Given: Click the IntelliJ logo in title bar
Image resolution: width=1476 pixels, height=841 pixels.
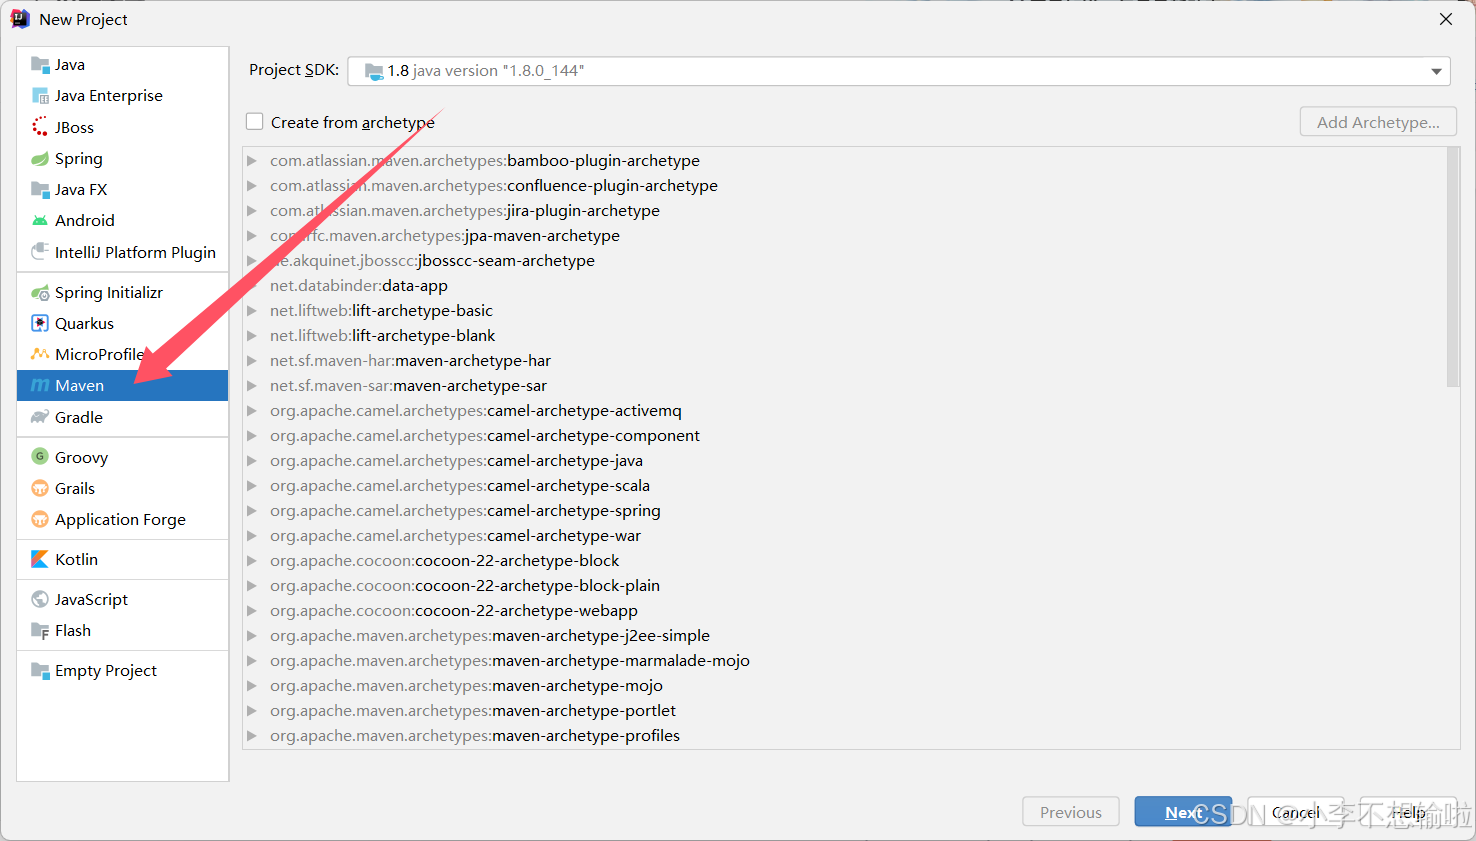Looking at the screenshot, I should click(x=20, y=19).
